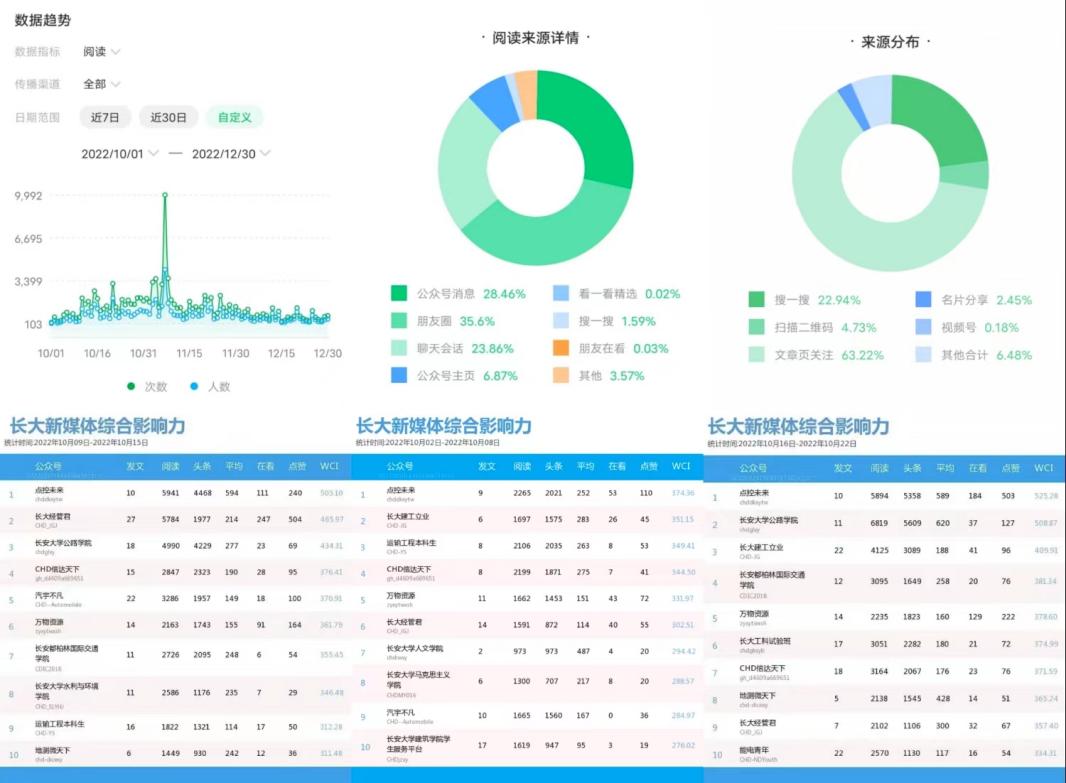Select the 近30日 date range

click(x=168, y=117)
